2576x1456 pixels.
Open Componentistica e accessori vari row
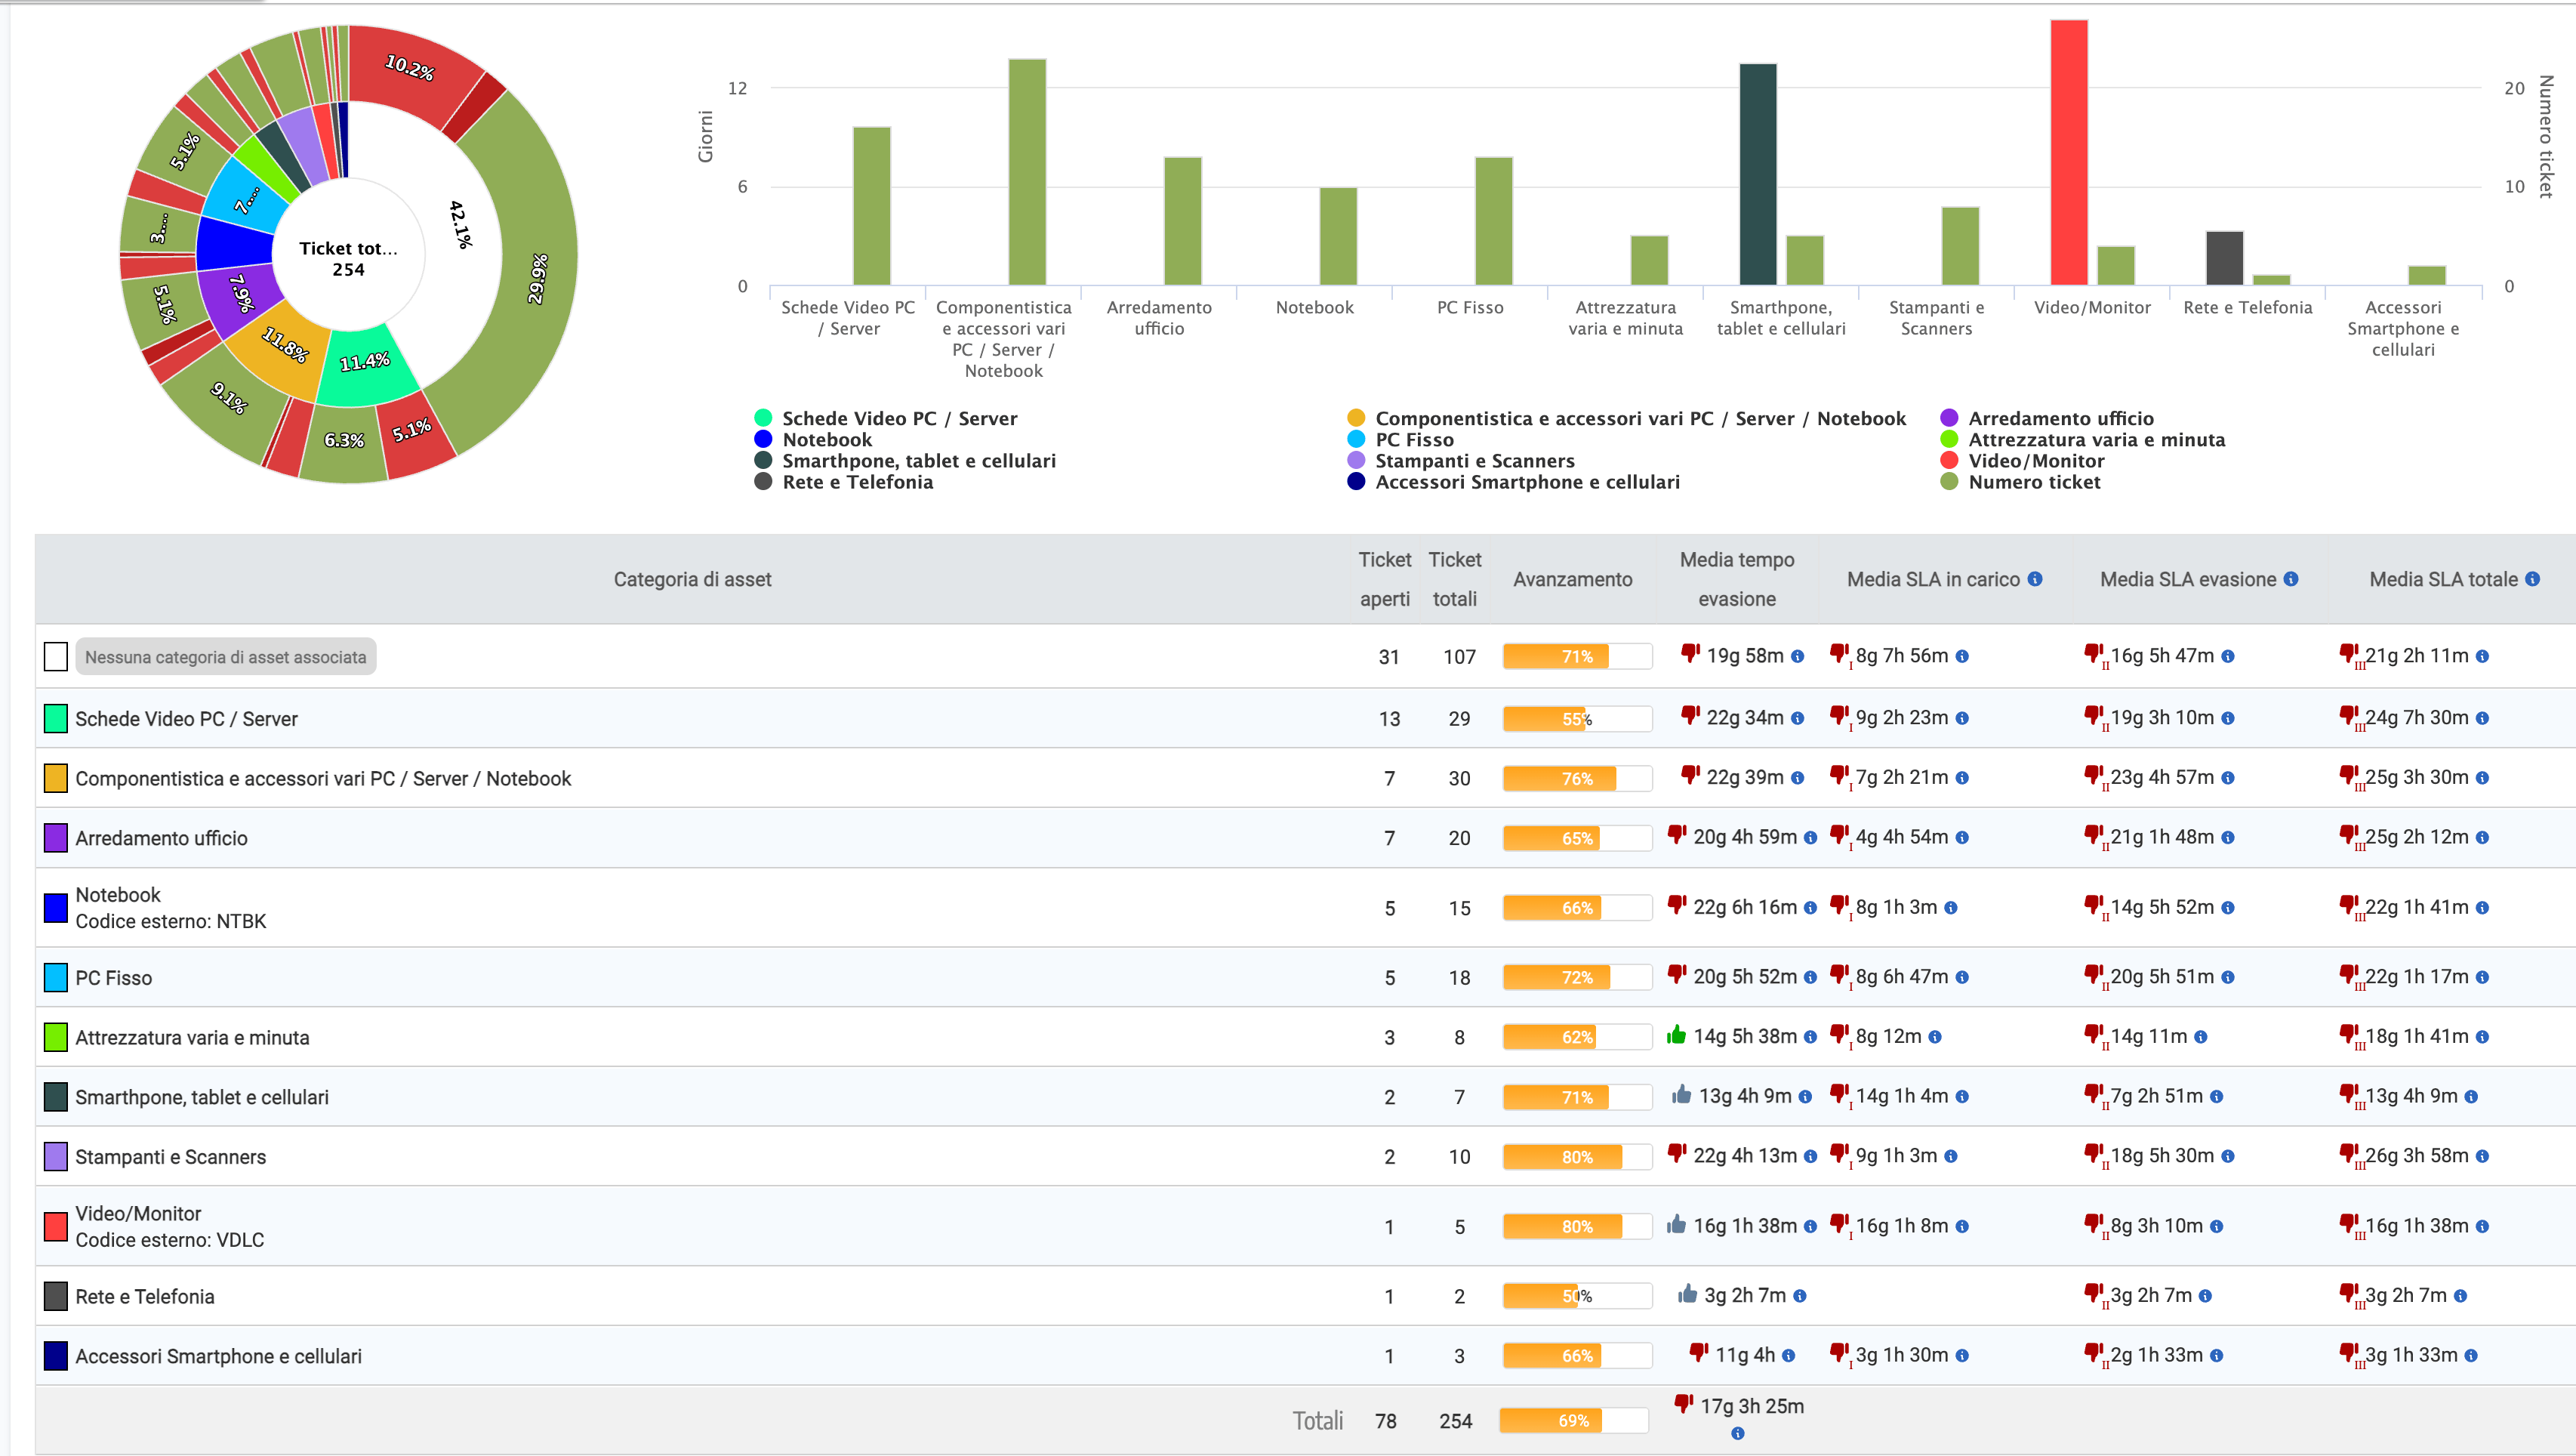coord(323,778)
